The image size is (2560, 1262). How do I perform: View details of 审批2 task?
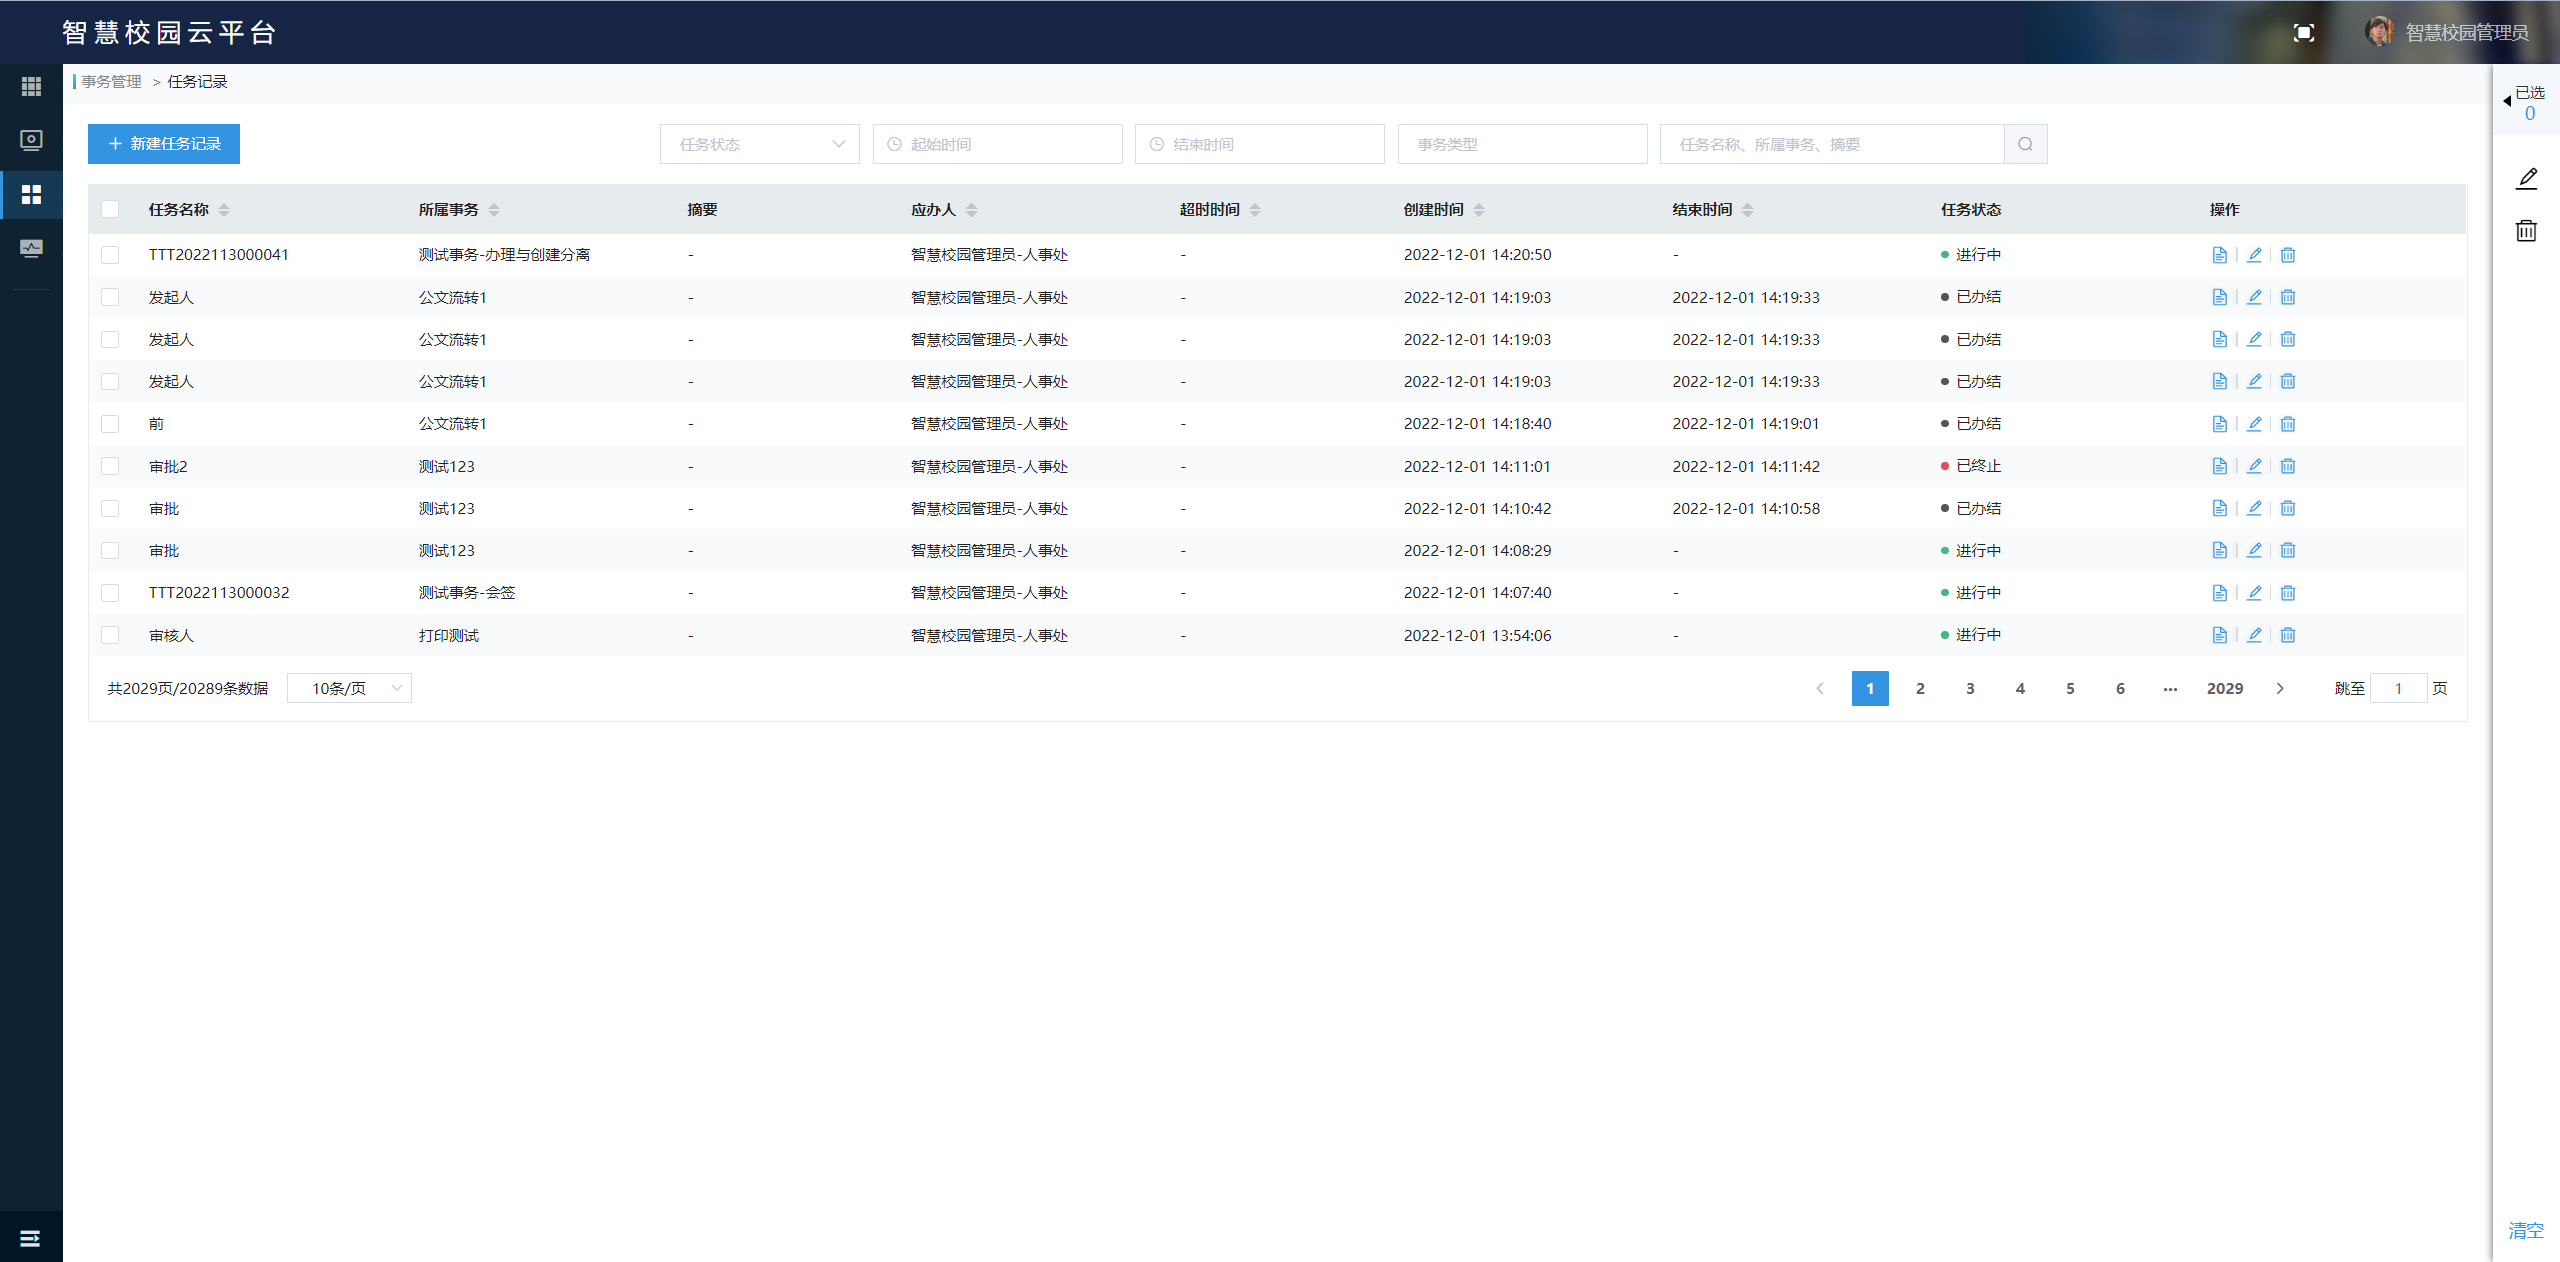[2219, 466]
